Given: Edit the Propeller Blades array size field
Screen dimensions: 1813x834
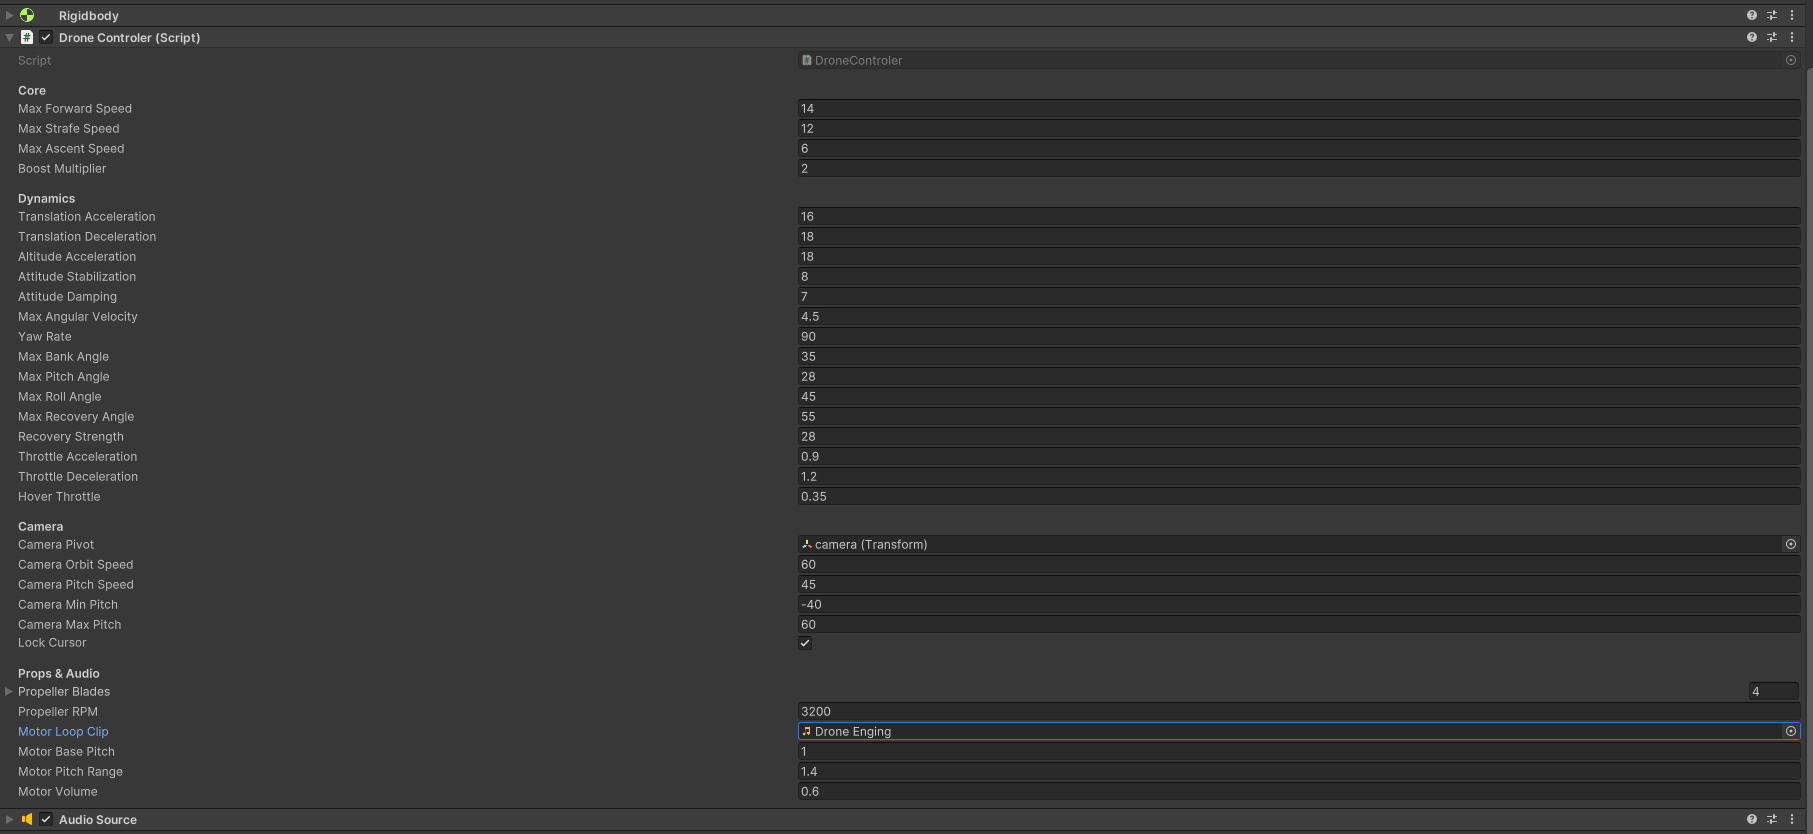Looking at the screenshot, I should click(1774, 691).
